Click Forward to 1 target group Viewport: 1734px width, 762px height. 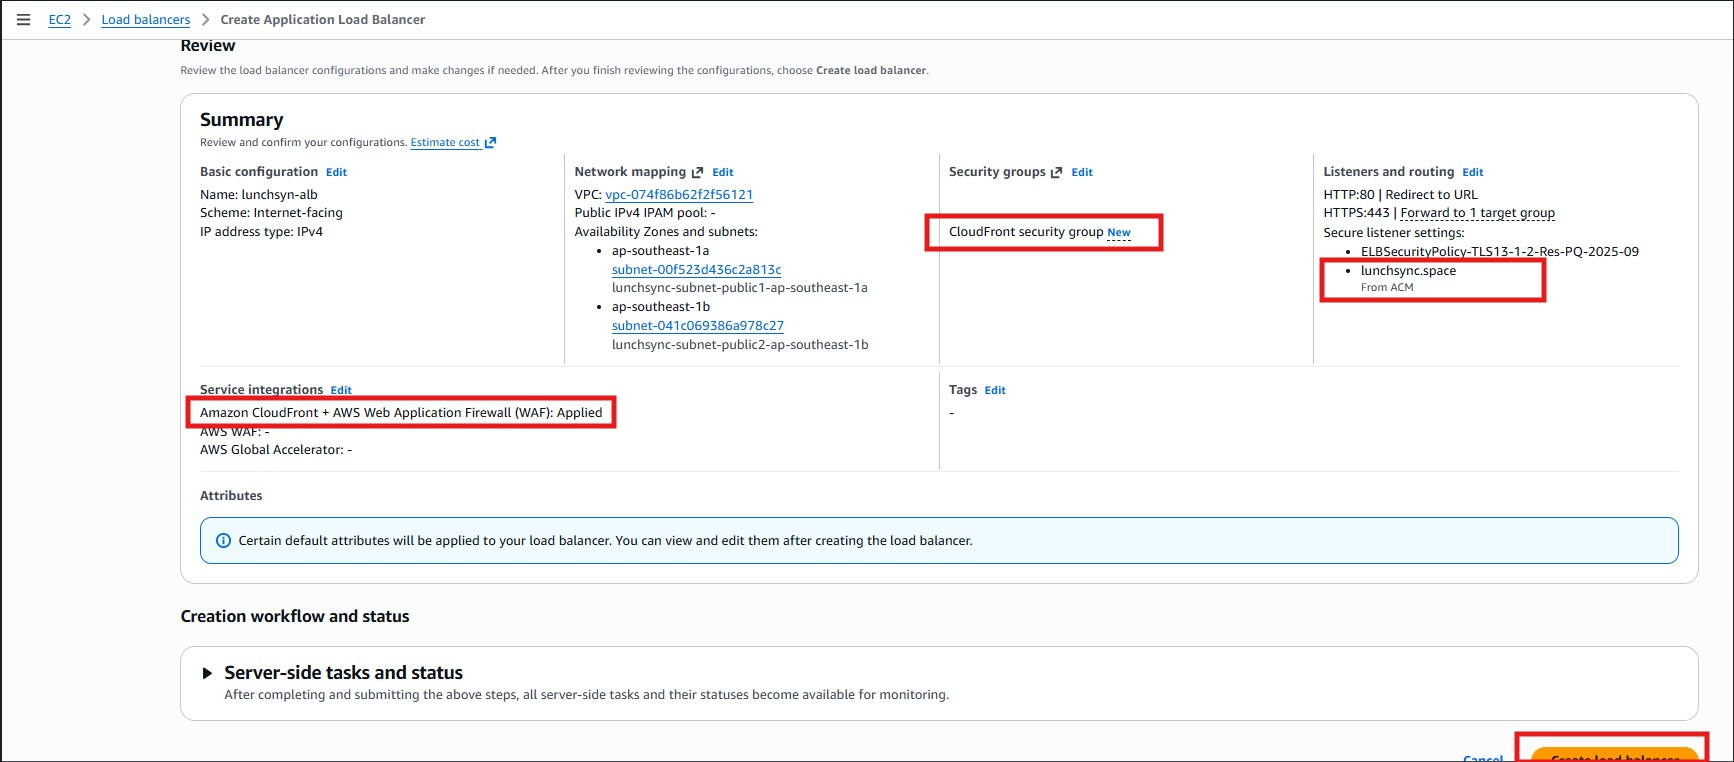[x=1477, y=213]
